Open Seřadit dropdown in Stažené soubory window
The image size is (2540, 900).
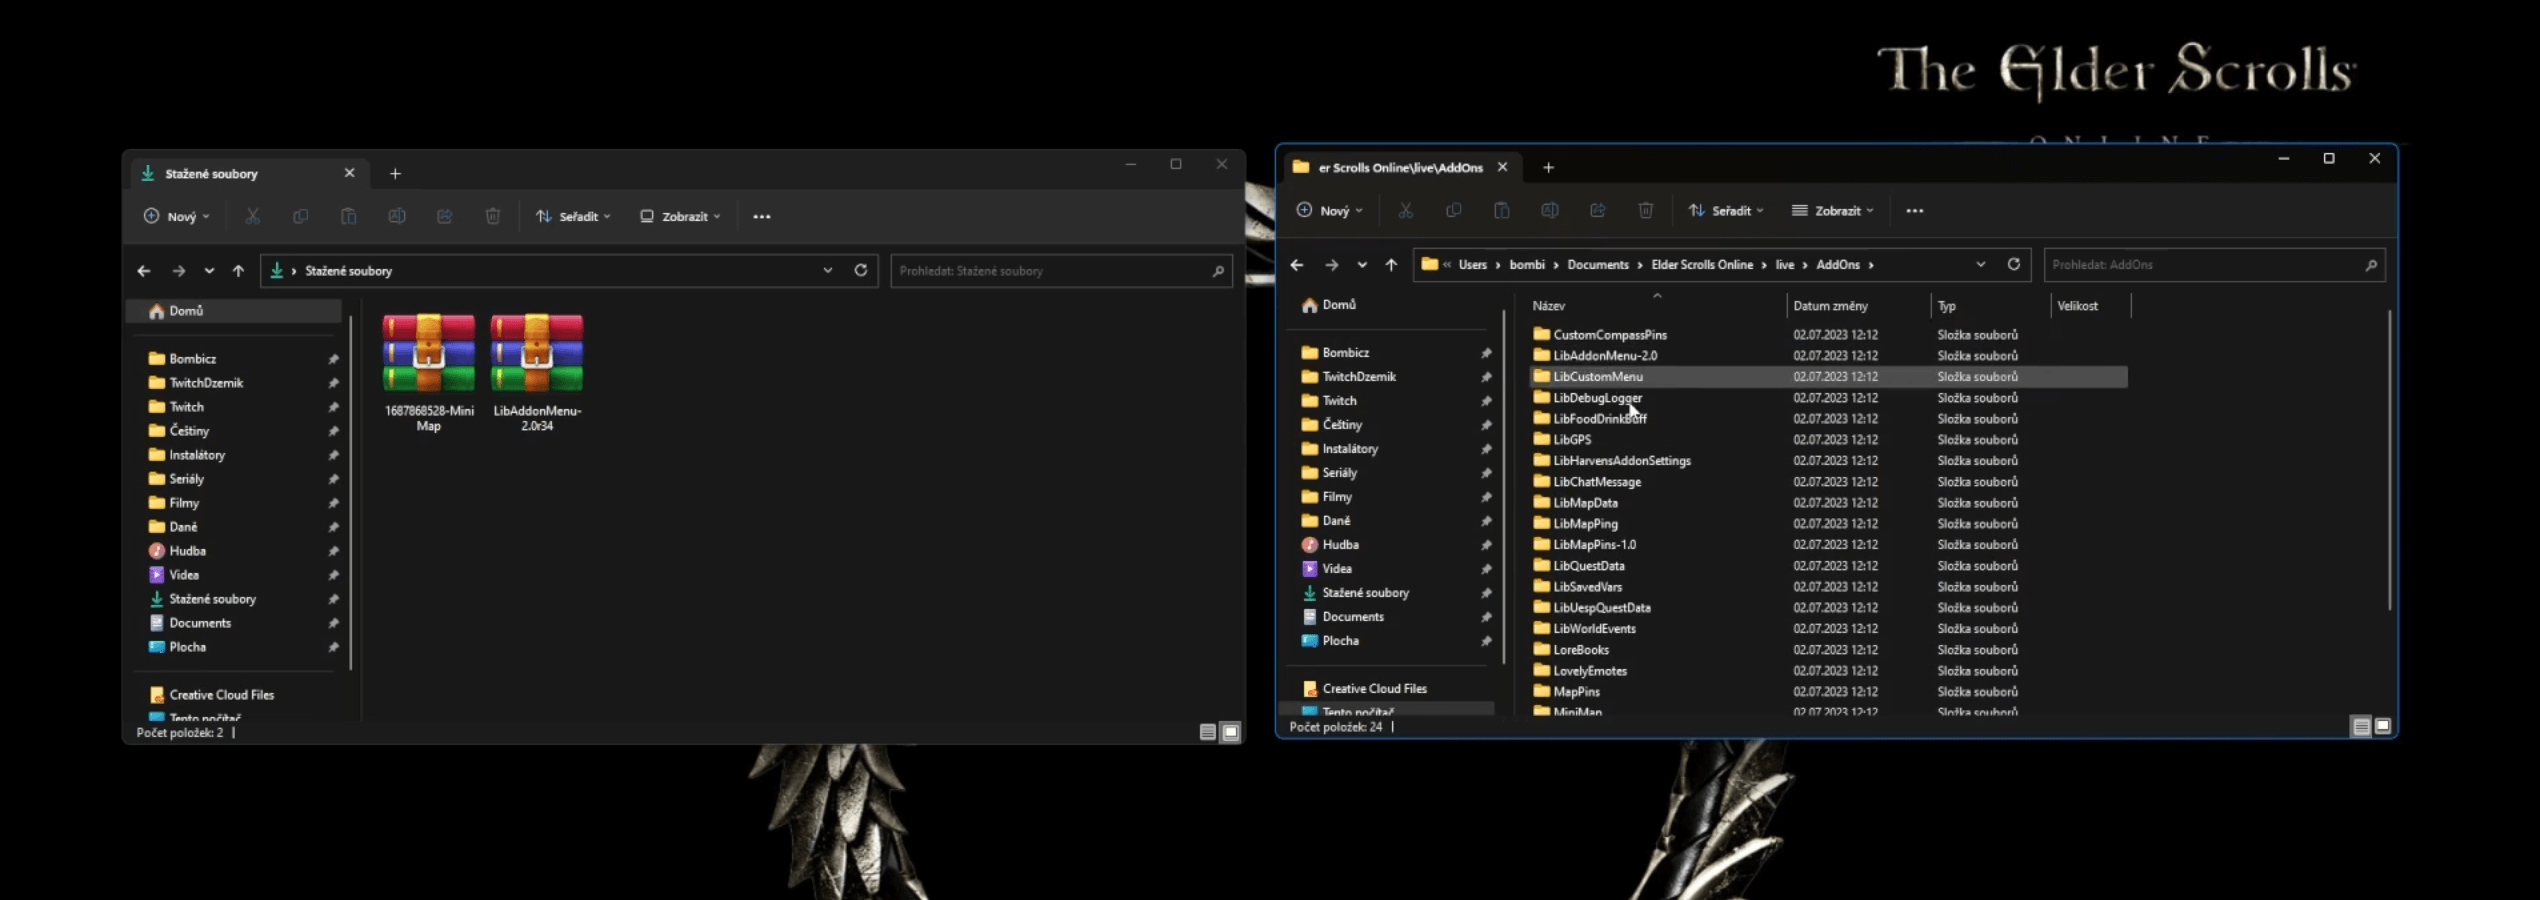click(x=573, y=216)
